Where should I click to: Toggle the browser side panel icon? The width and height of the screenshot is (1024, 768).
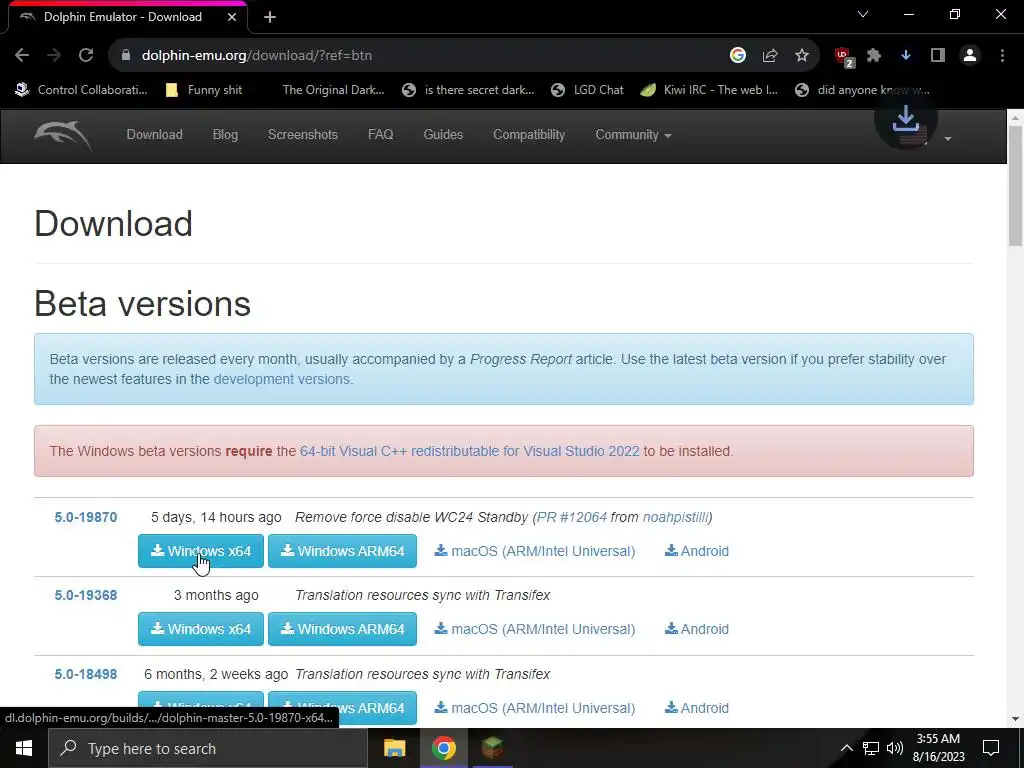[938, 56]
